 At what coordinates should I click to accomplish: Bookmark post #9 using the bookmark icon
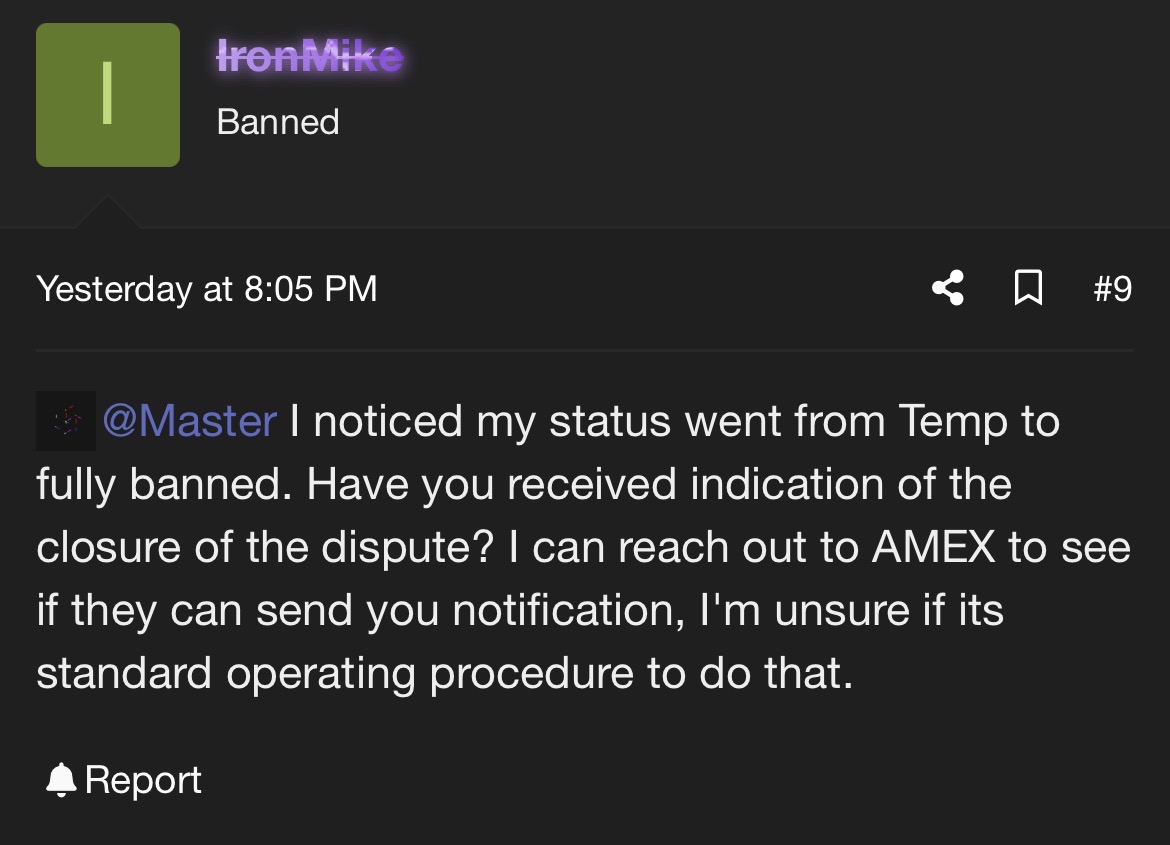(1028, 288)
